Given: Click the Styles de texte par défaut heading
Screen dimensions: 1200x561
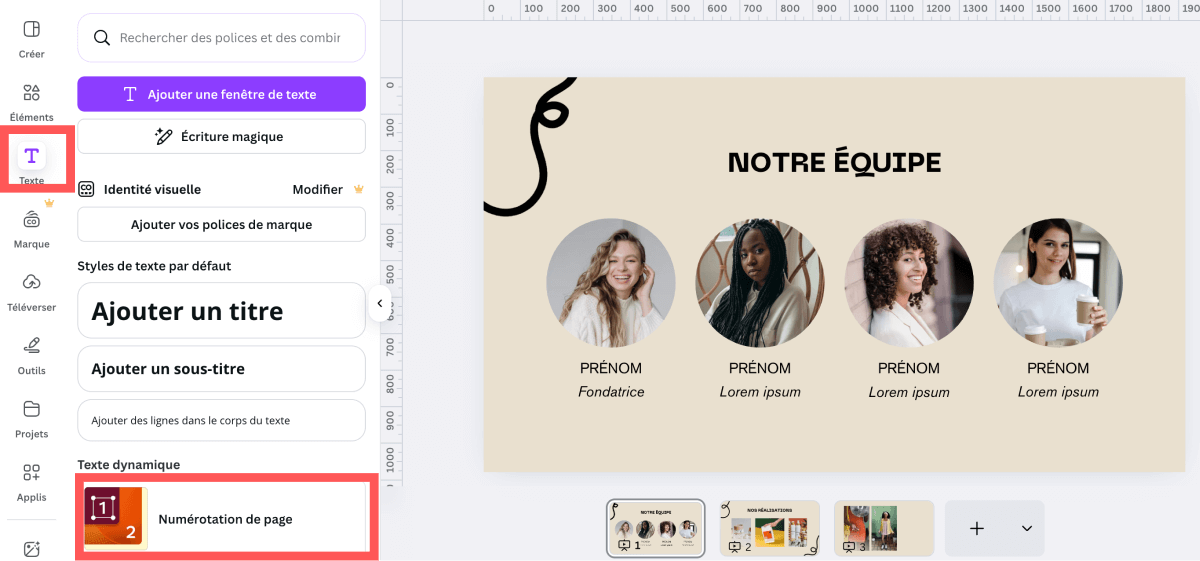Looking at the screenshot, I should pyautogui.click(x=154, y=266).
